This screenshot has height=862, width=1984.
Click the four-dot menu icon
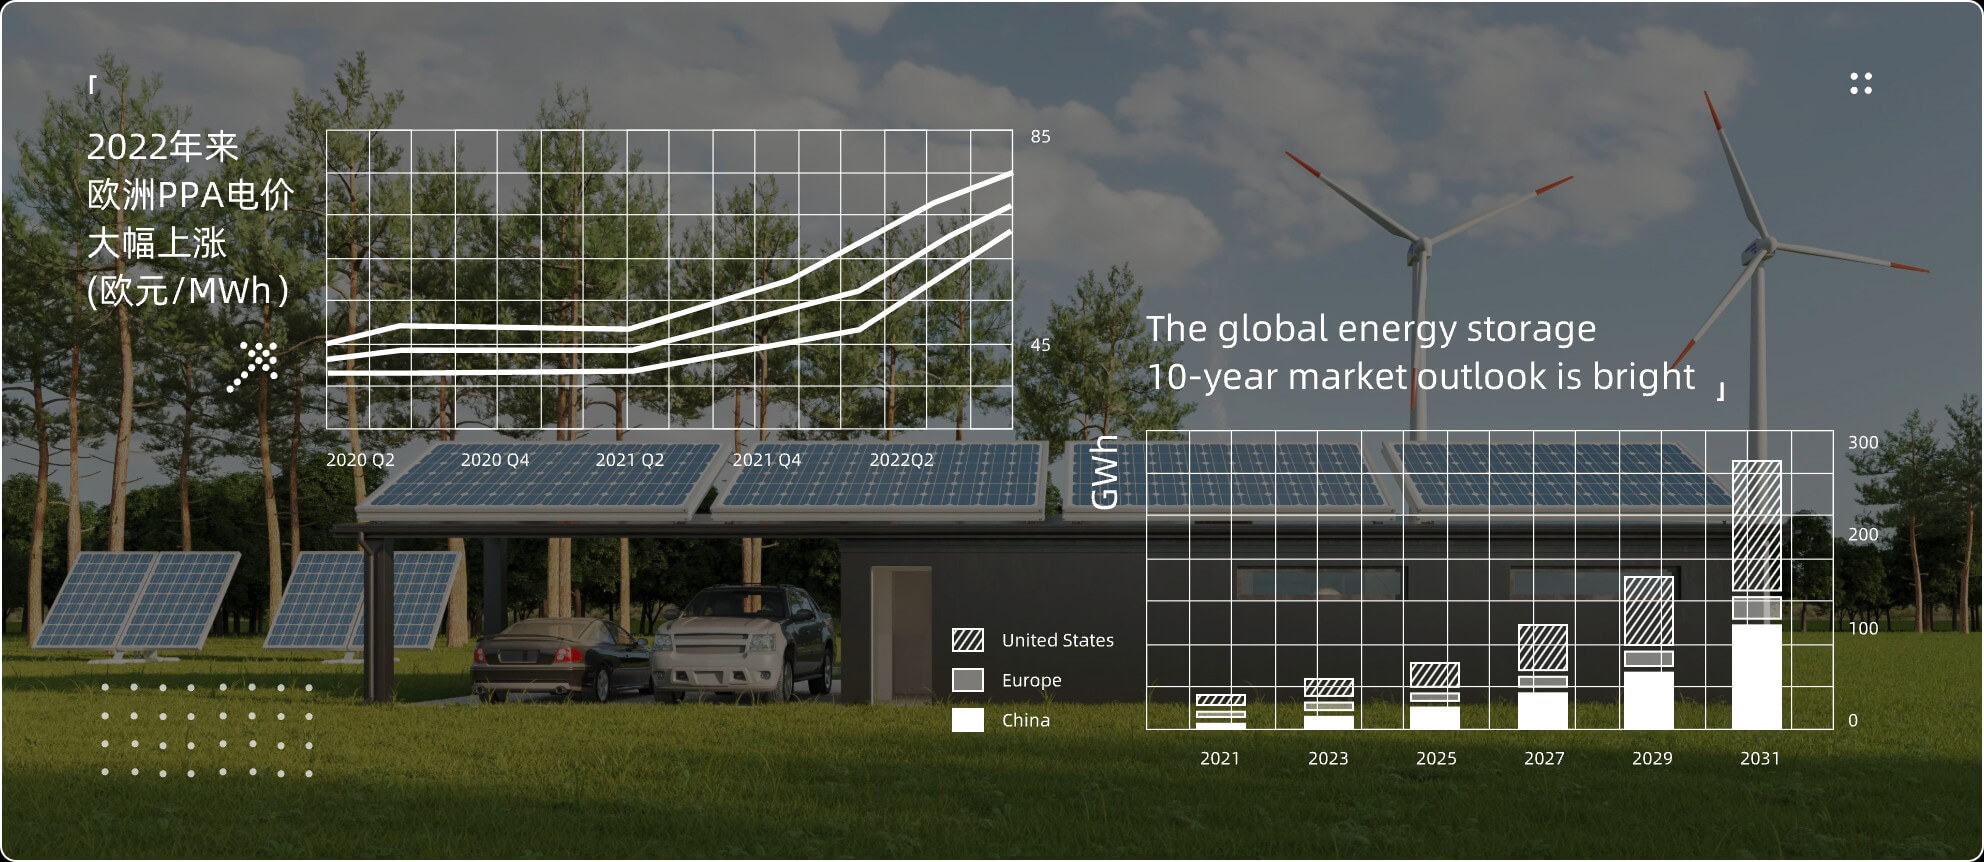point(1860,84)
